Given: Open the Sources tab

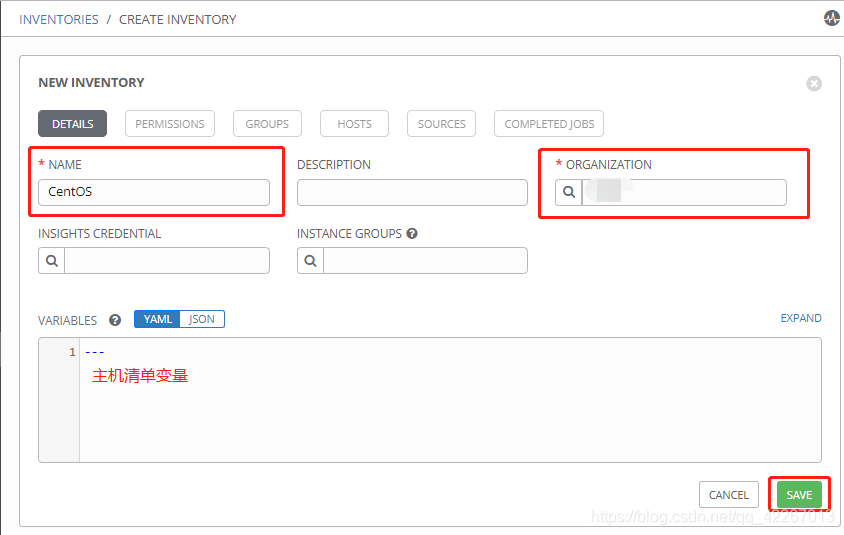Looking at the screenshot, I should click(441, 124).
